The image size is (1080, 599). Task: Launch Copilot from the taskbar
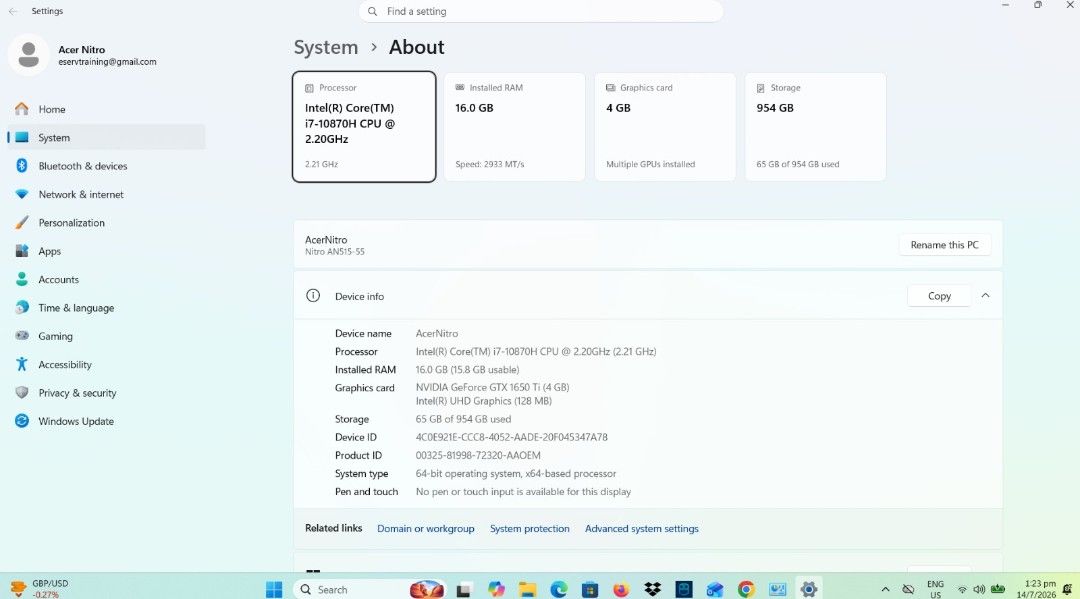click(496, 589)
